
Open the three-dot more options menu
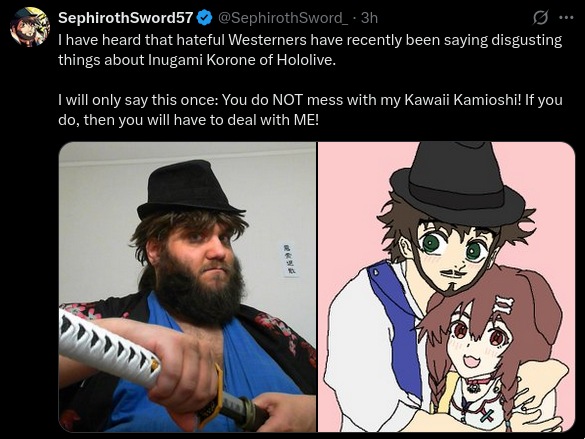566,17
